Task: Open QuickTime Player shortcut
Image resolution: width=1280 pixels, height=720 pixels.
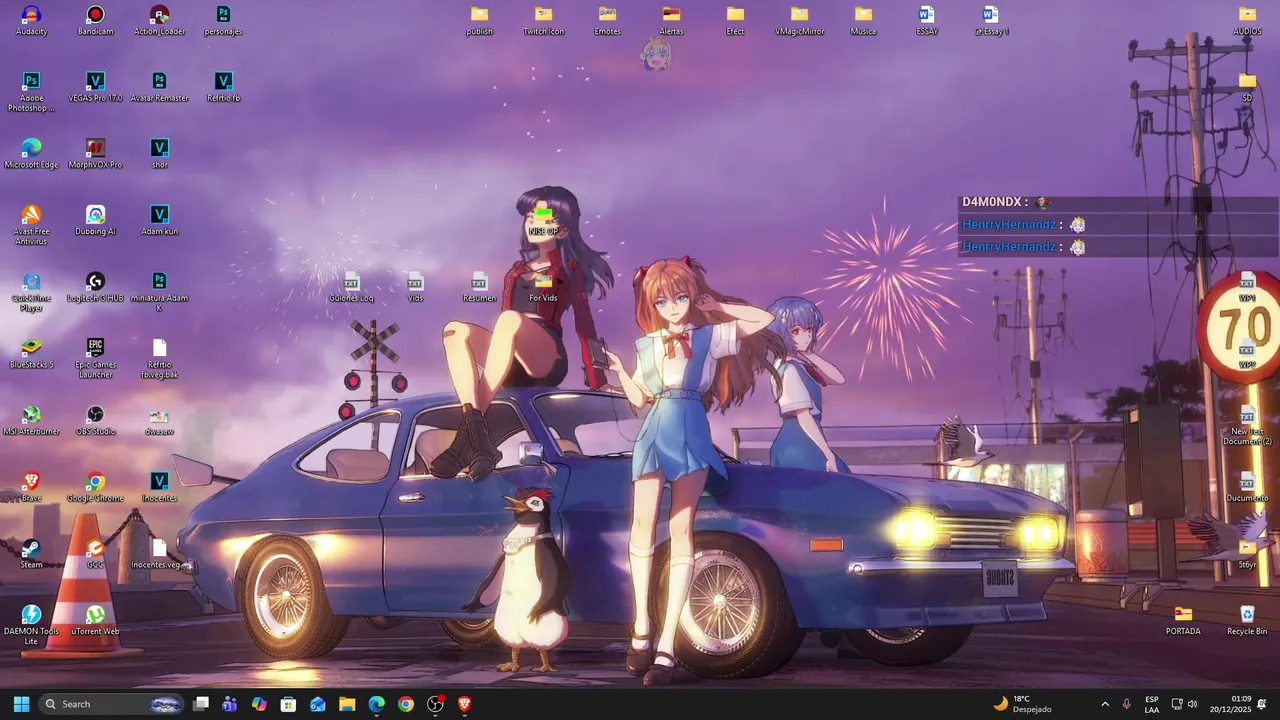Action: click(x=31, y=293)
